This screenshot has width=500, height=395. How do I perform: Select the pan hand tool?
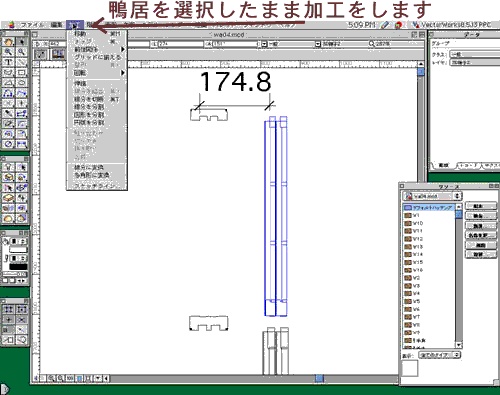(9, 42)
